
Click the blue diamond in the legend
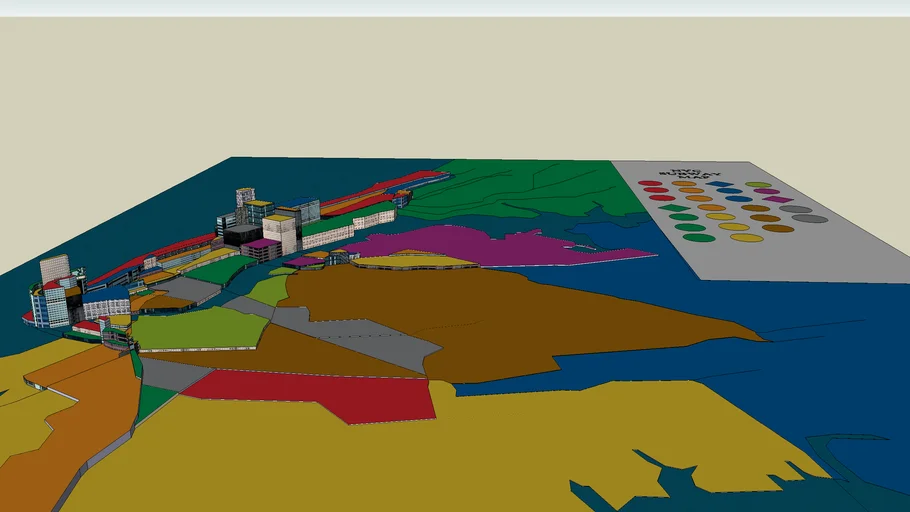[719, 184]
